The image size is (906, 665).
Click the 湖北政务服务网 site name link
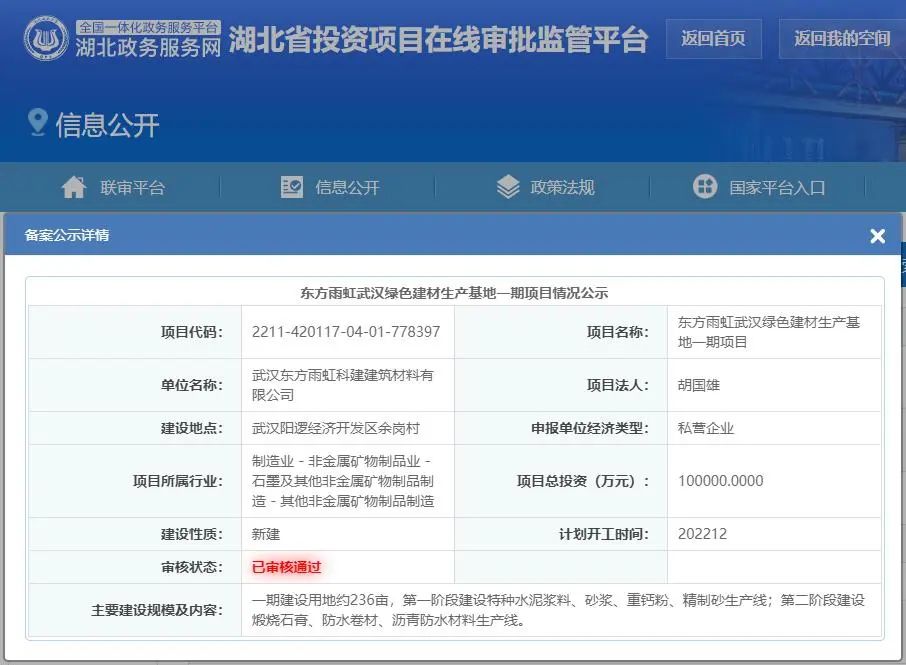(x=148, y=47)
